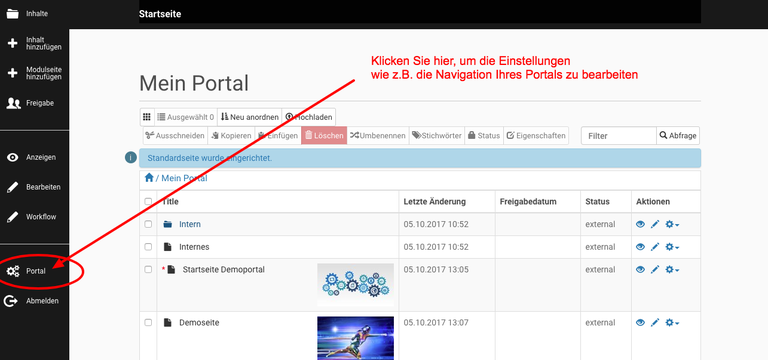Click Status lock button
The image size is (768, 360).
(x=484, y=136)
